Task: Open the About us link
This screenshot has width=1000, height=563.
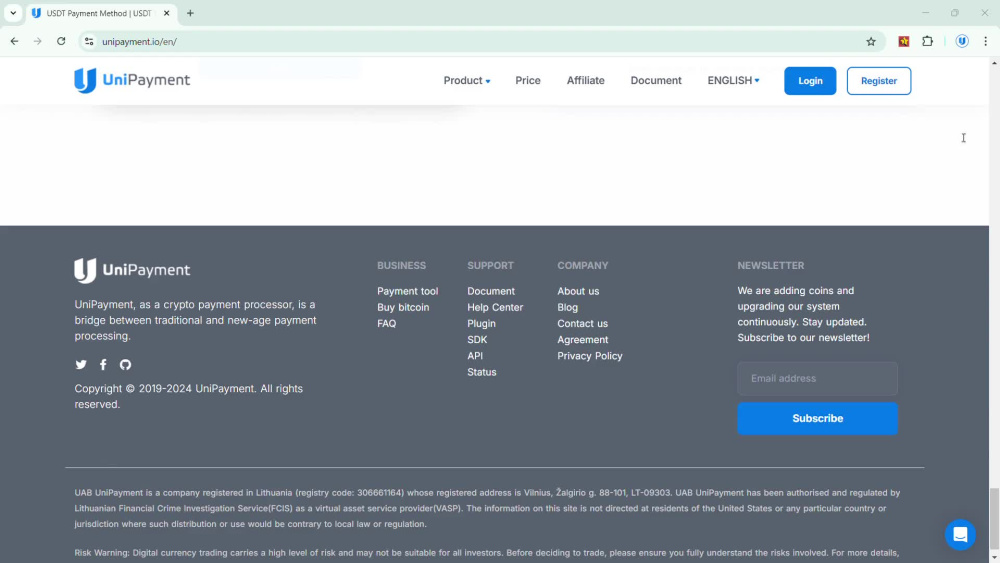Action: point(578,291)
